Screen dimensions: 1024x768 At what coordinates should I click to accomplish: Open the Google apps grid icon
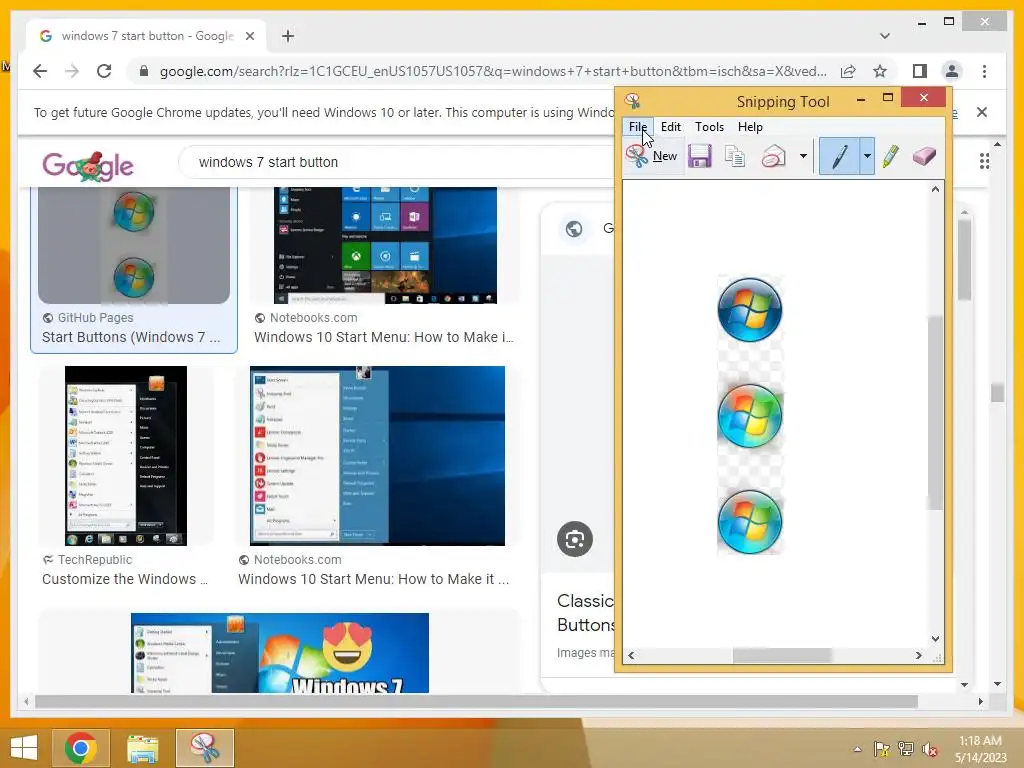[984, 161]
